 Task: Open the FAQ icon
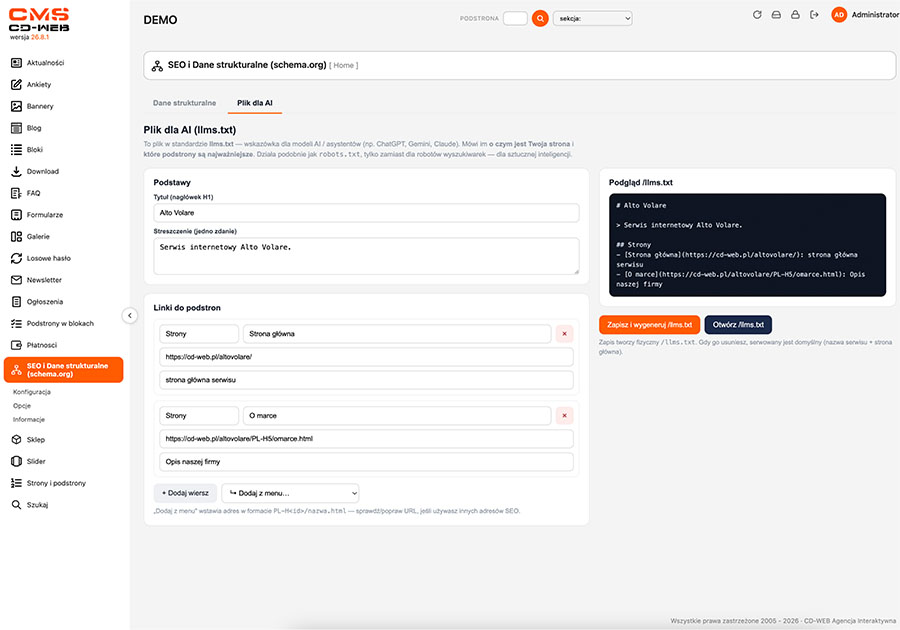click(16, 193)
